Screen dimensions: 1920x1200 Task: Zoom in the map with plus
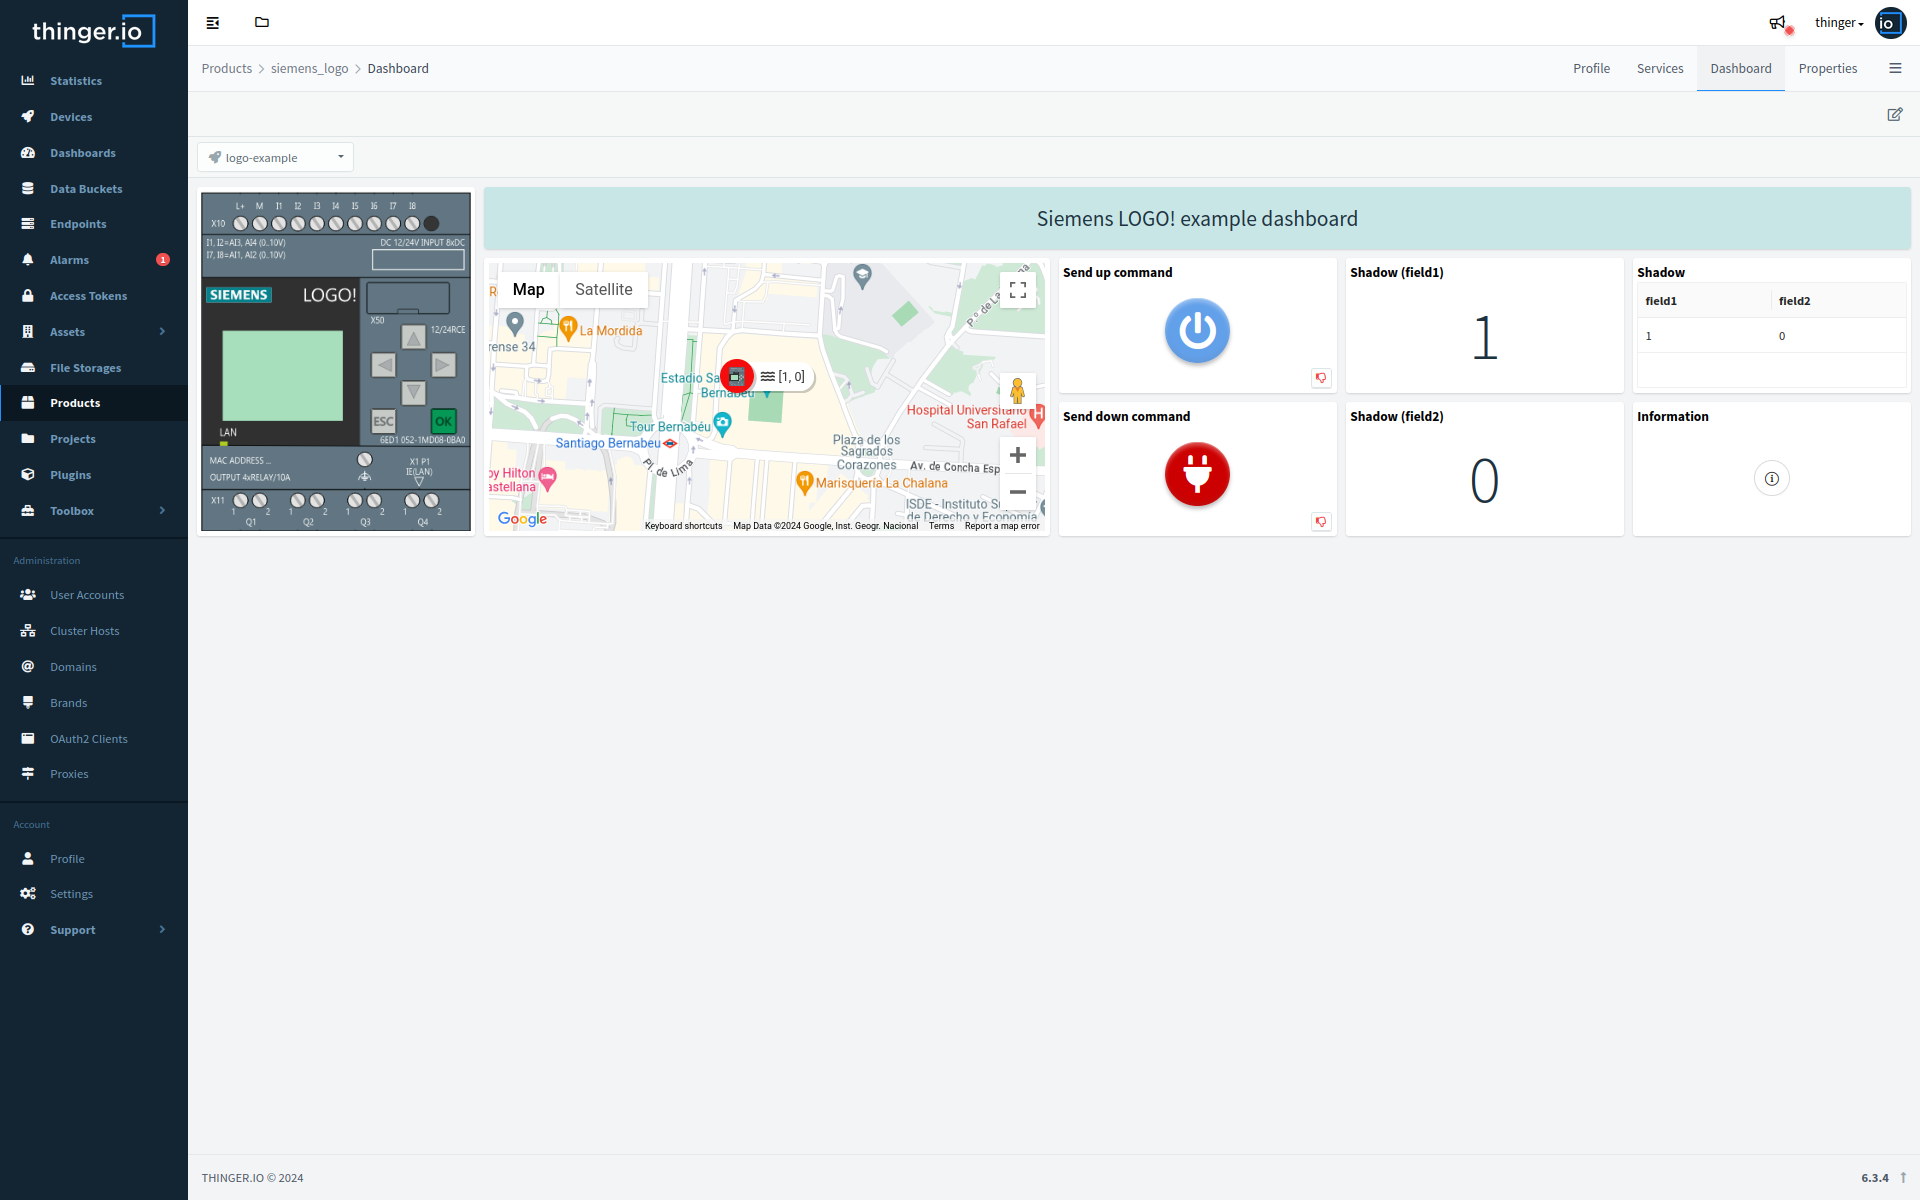click(x=1017, y=455)
